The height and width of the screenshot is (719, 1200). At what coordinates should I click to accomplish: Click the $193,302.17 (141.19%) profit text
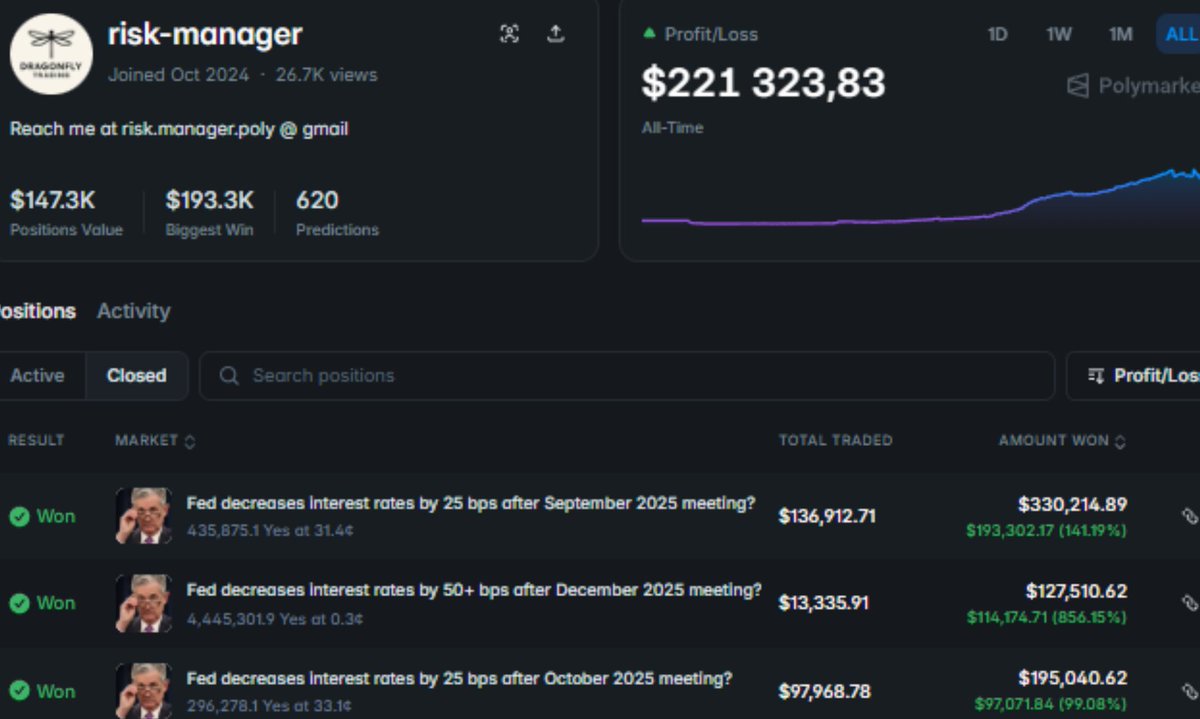pyautogui.click(x=1046, y=531)
